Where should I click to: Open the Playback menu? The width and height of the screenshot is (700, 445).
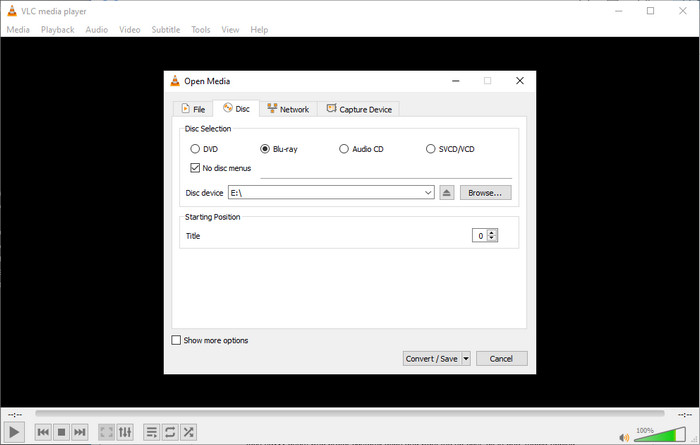(x=58, y=29)
